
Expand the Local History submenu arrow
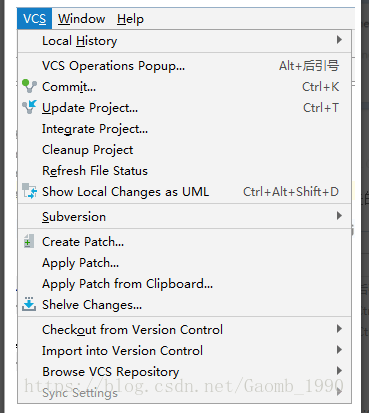[x=339, y=40]
